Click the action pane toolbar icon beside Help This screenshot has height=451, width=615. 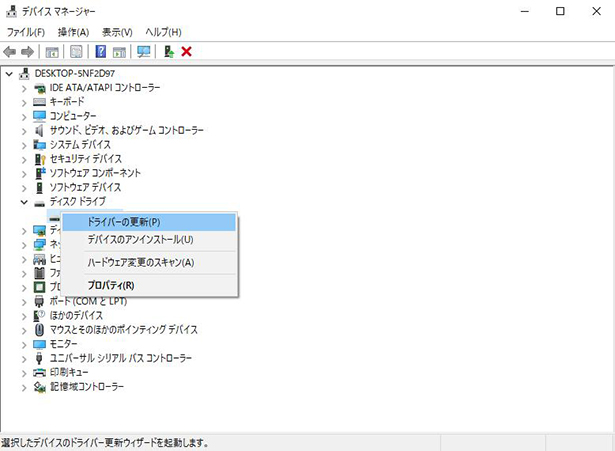[119, 52]
